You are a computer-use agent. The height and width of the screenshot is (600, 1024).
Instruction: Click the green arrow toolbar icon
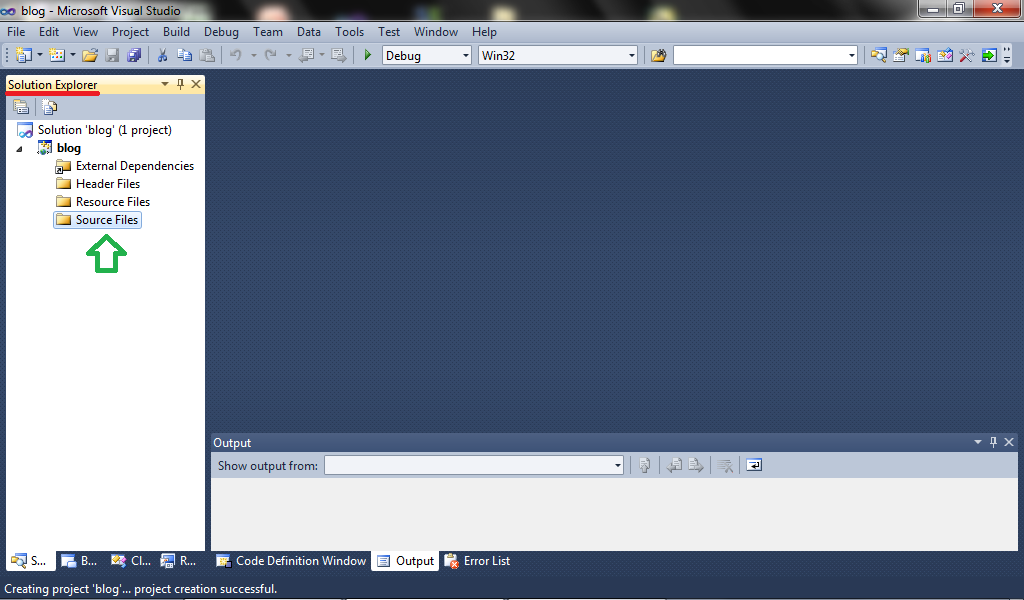(x=989, y=55)
